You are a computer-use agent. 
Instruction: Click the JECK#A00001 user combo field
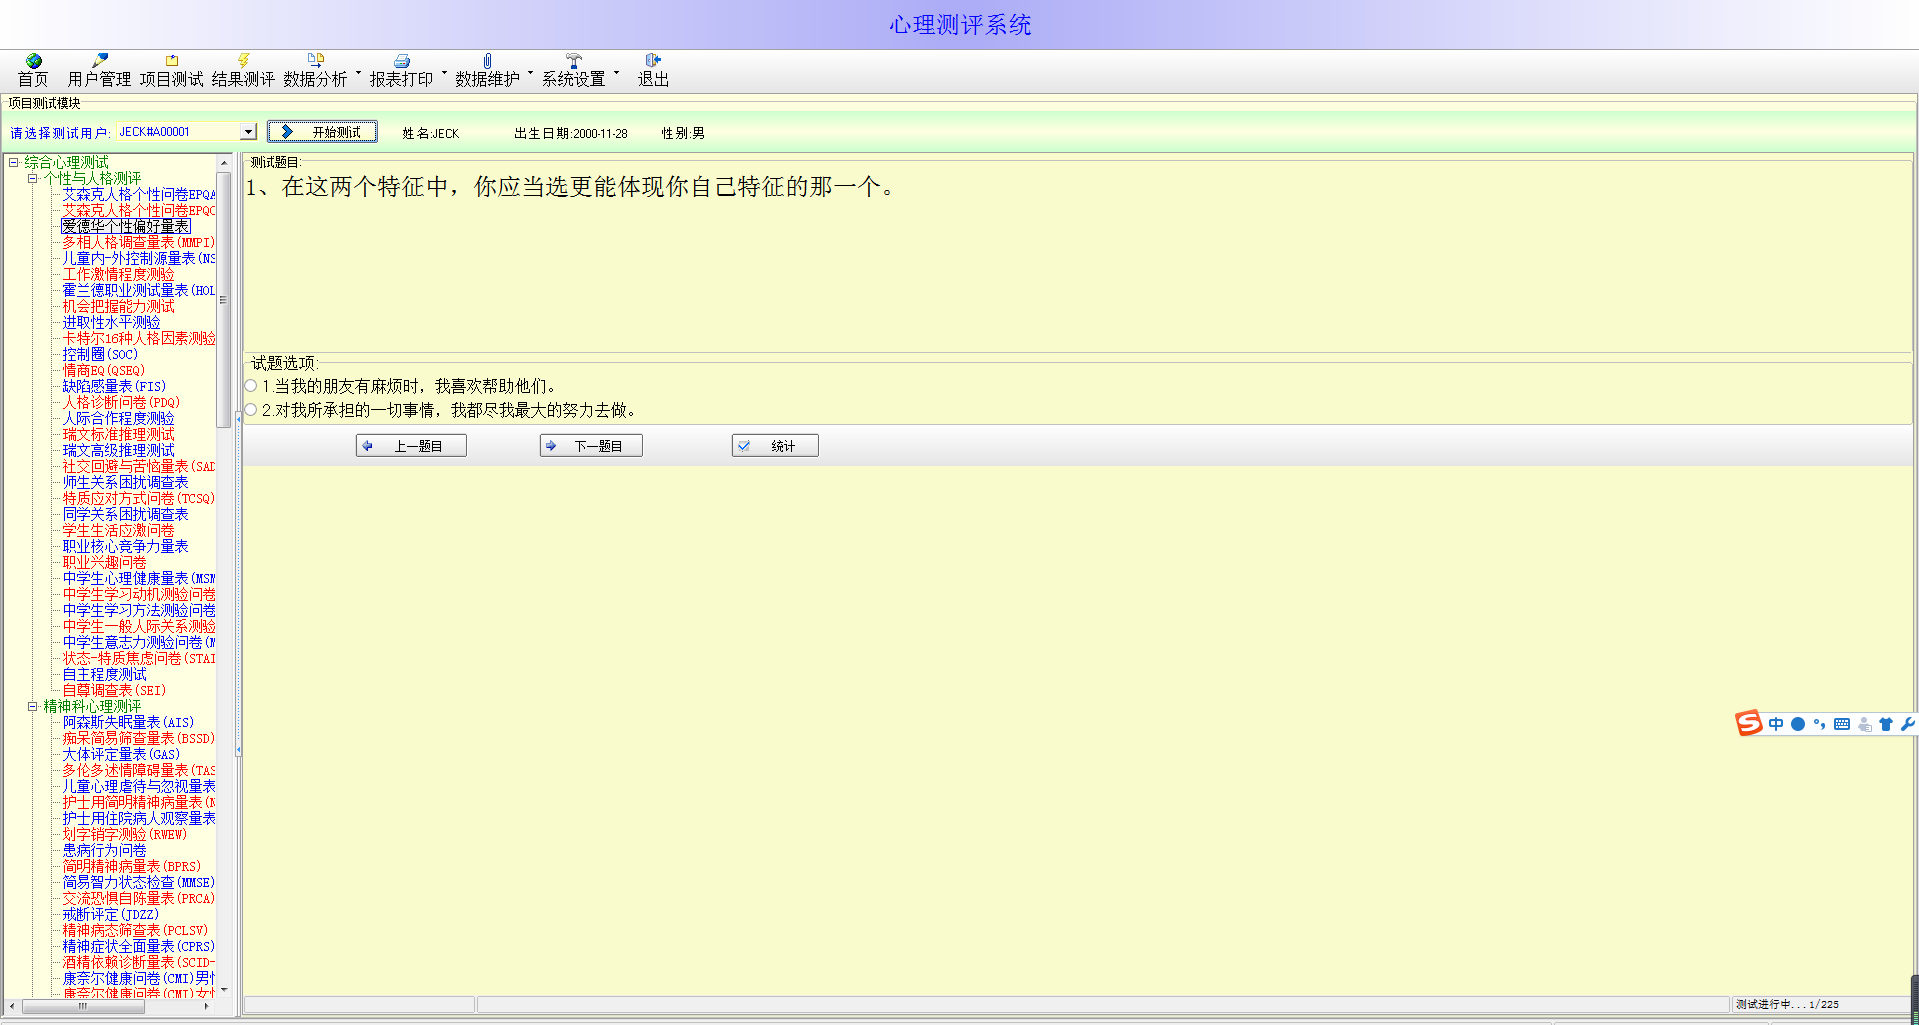tap(179, 132)
